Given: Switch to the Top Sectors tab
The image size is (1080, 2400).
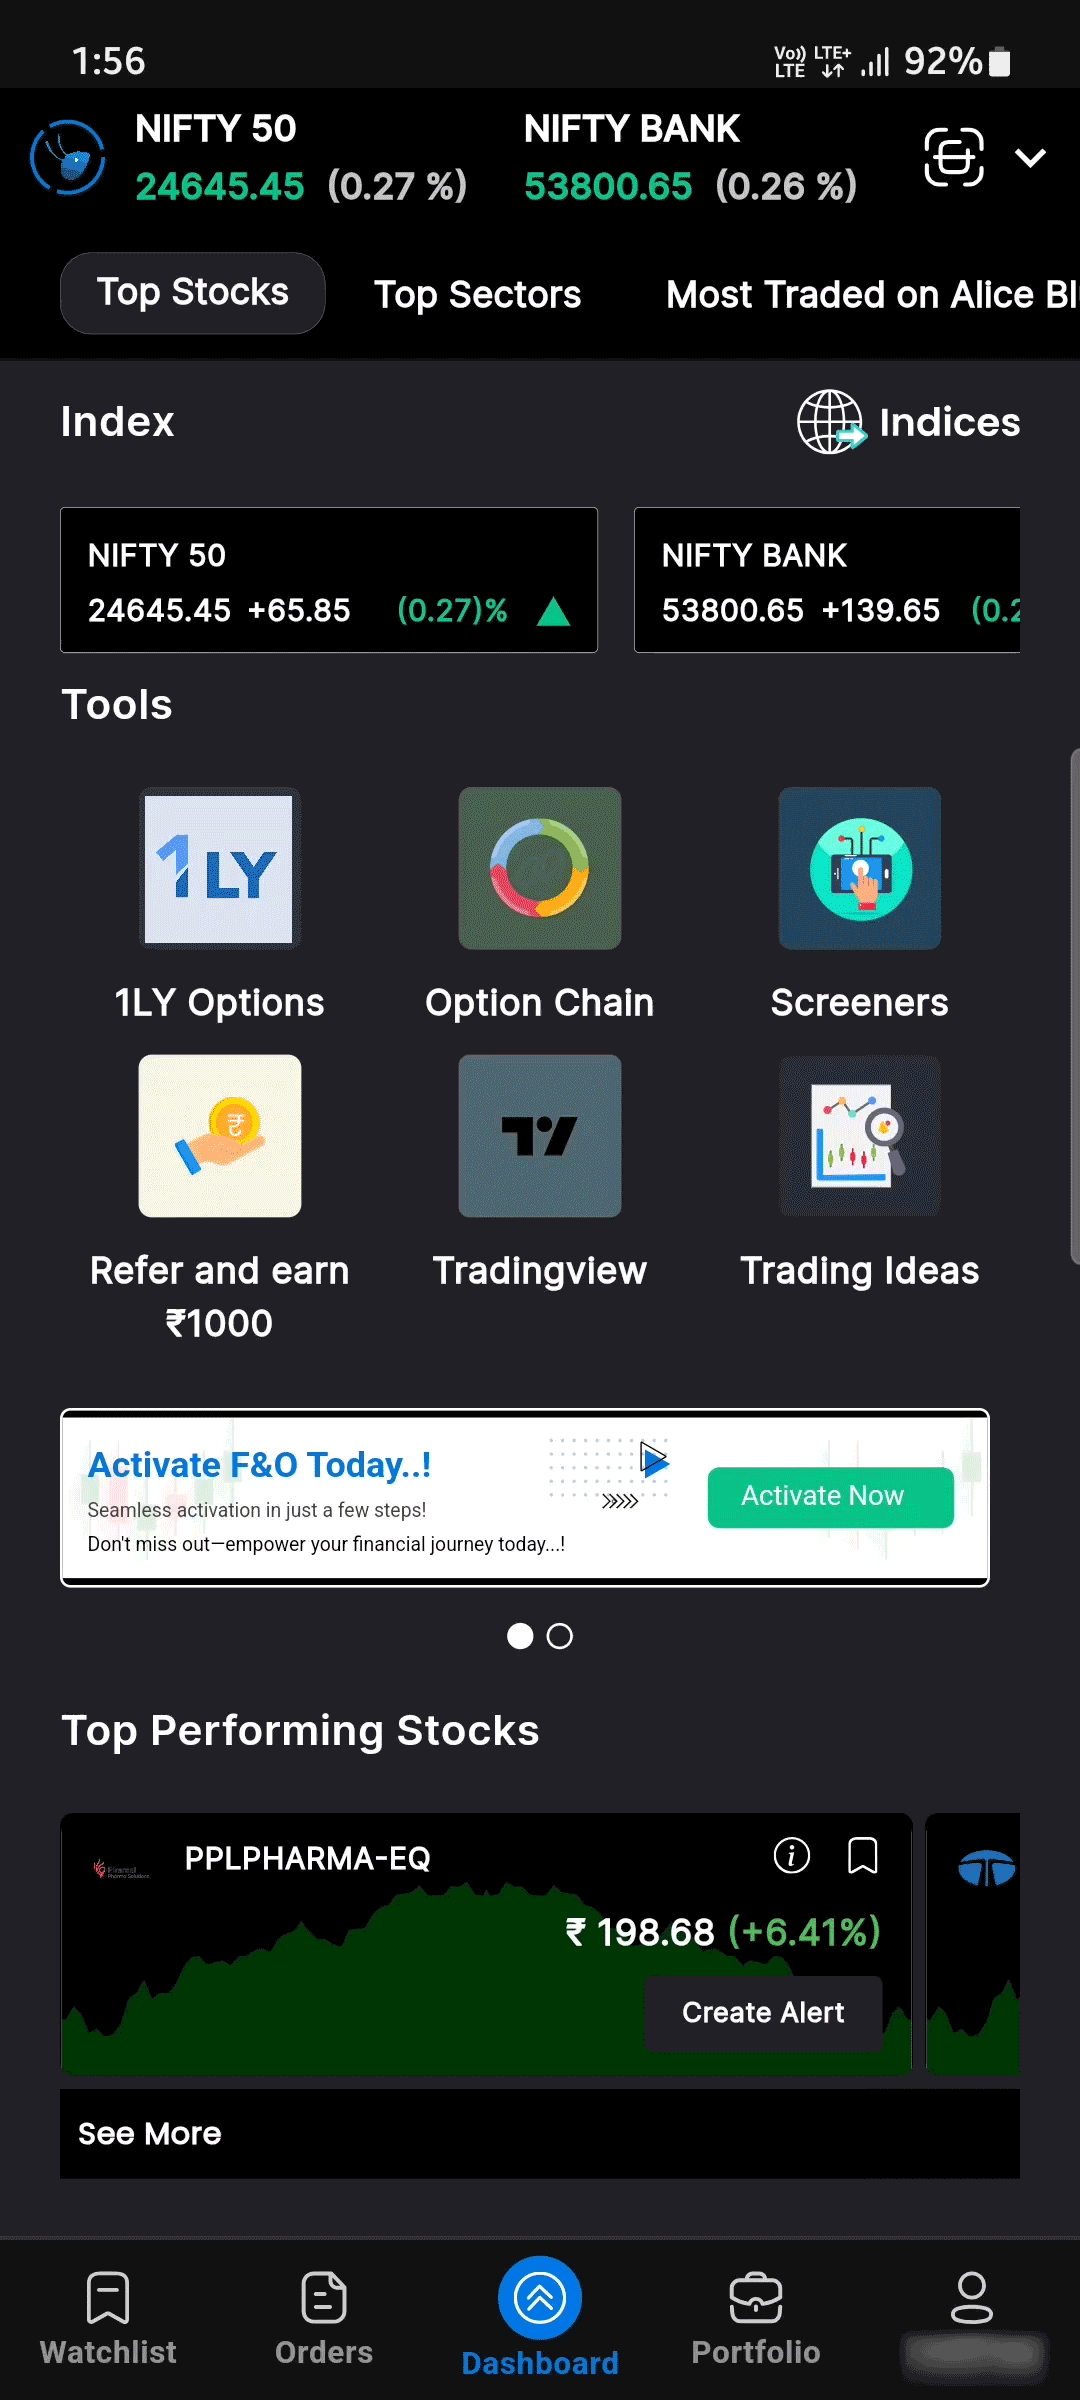Looking at the screenshot, I should [x=477, y=295].
